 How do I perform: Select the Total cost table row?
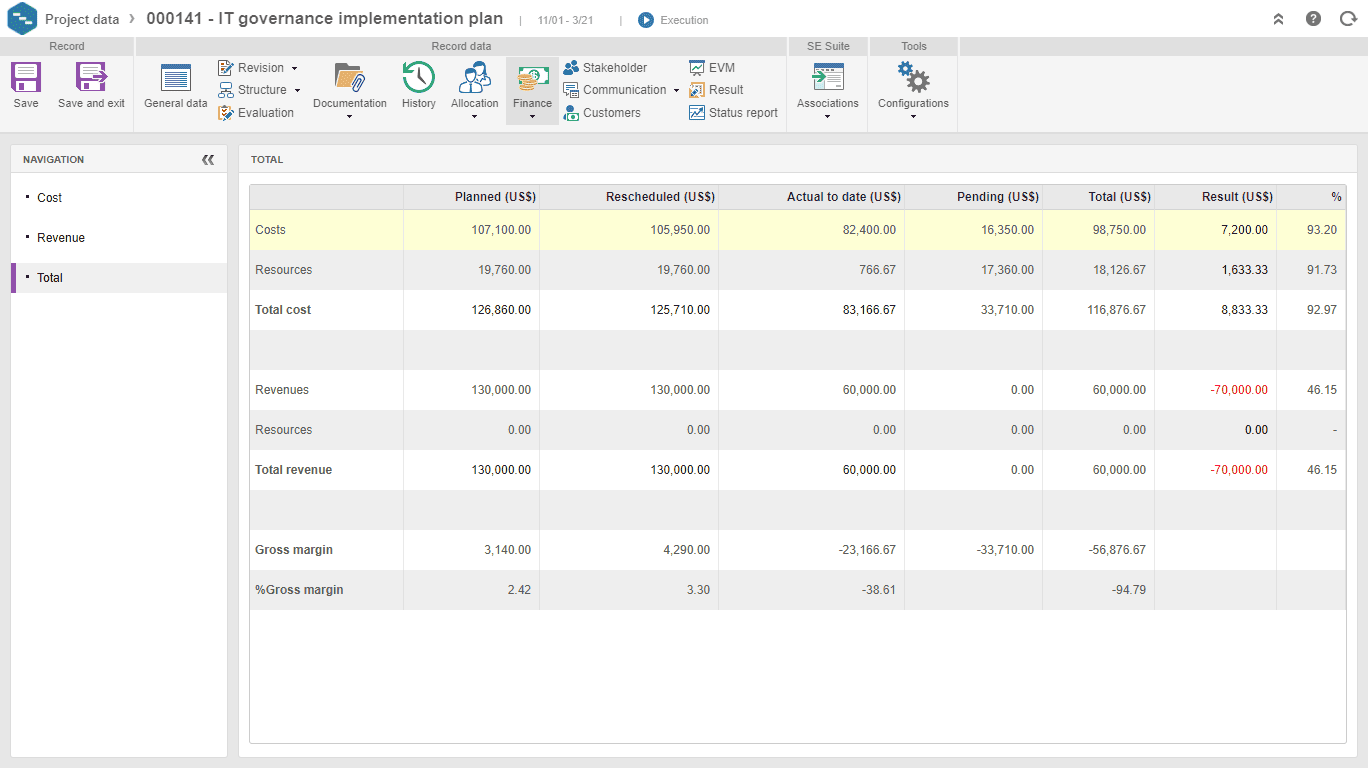[284, 310]
